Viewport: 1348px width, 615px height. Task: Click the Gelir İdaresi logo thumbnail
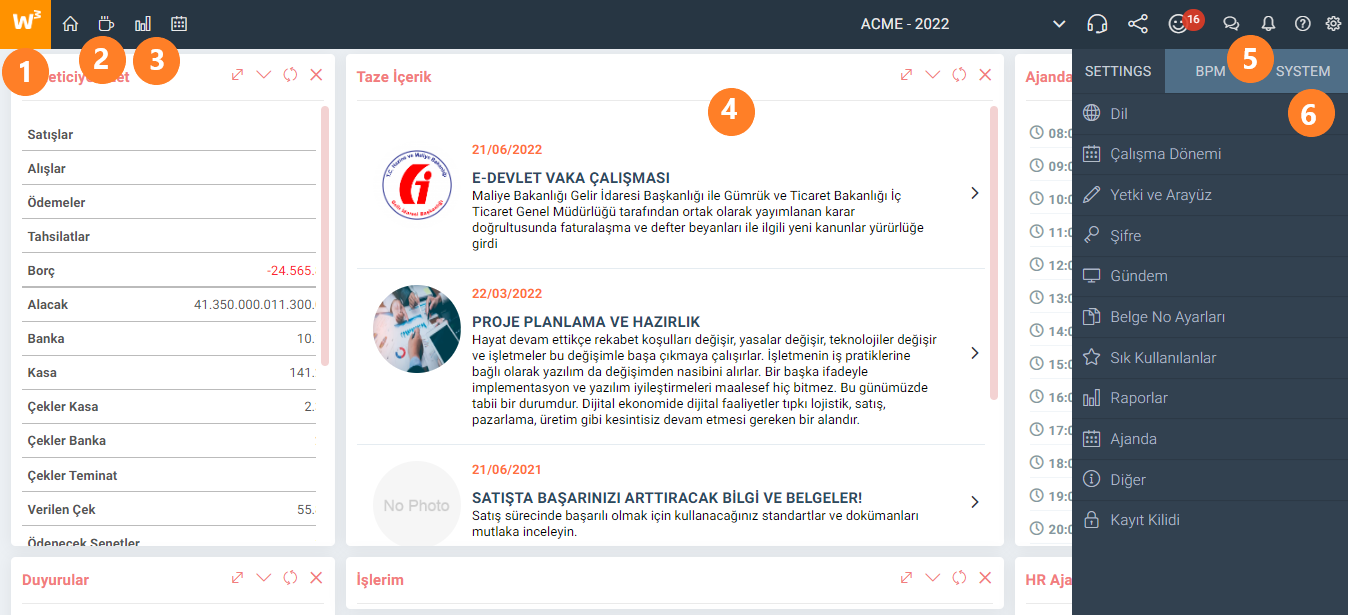pyautogui.click(x=416, y=186)
